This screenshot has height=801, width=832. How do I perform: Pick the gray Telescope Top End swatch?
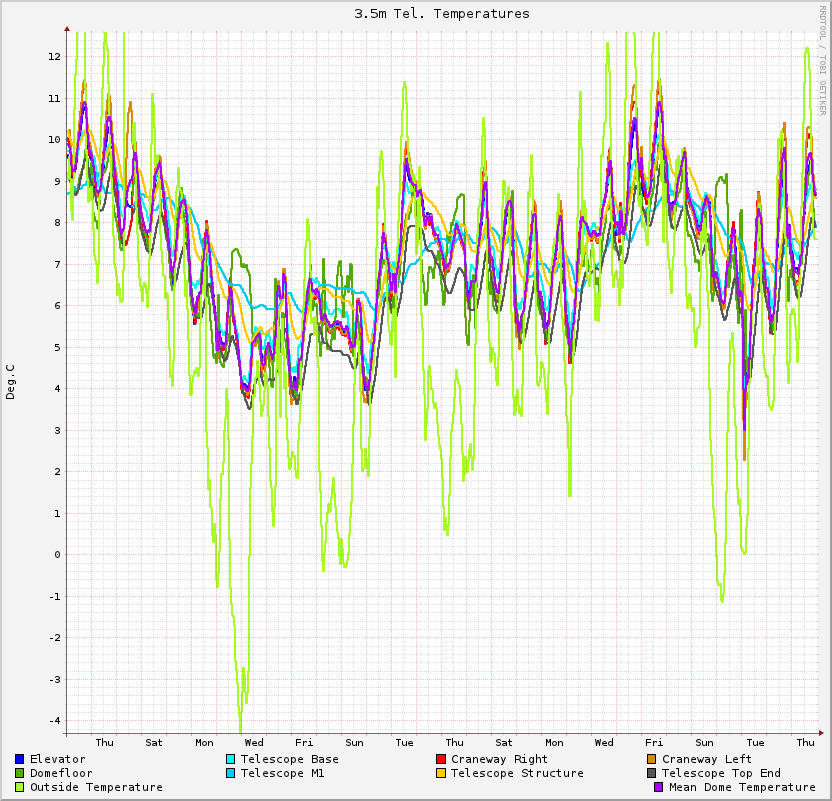[x=652, y=773]
